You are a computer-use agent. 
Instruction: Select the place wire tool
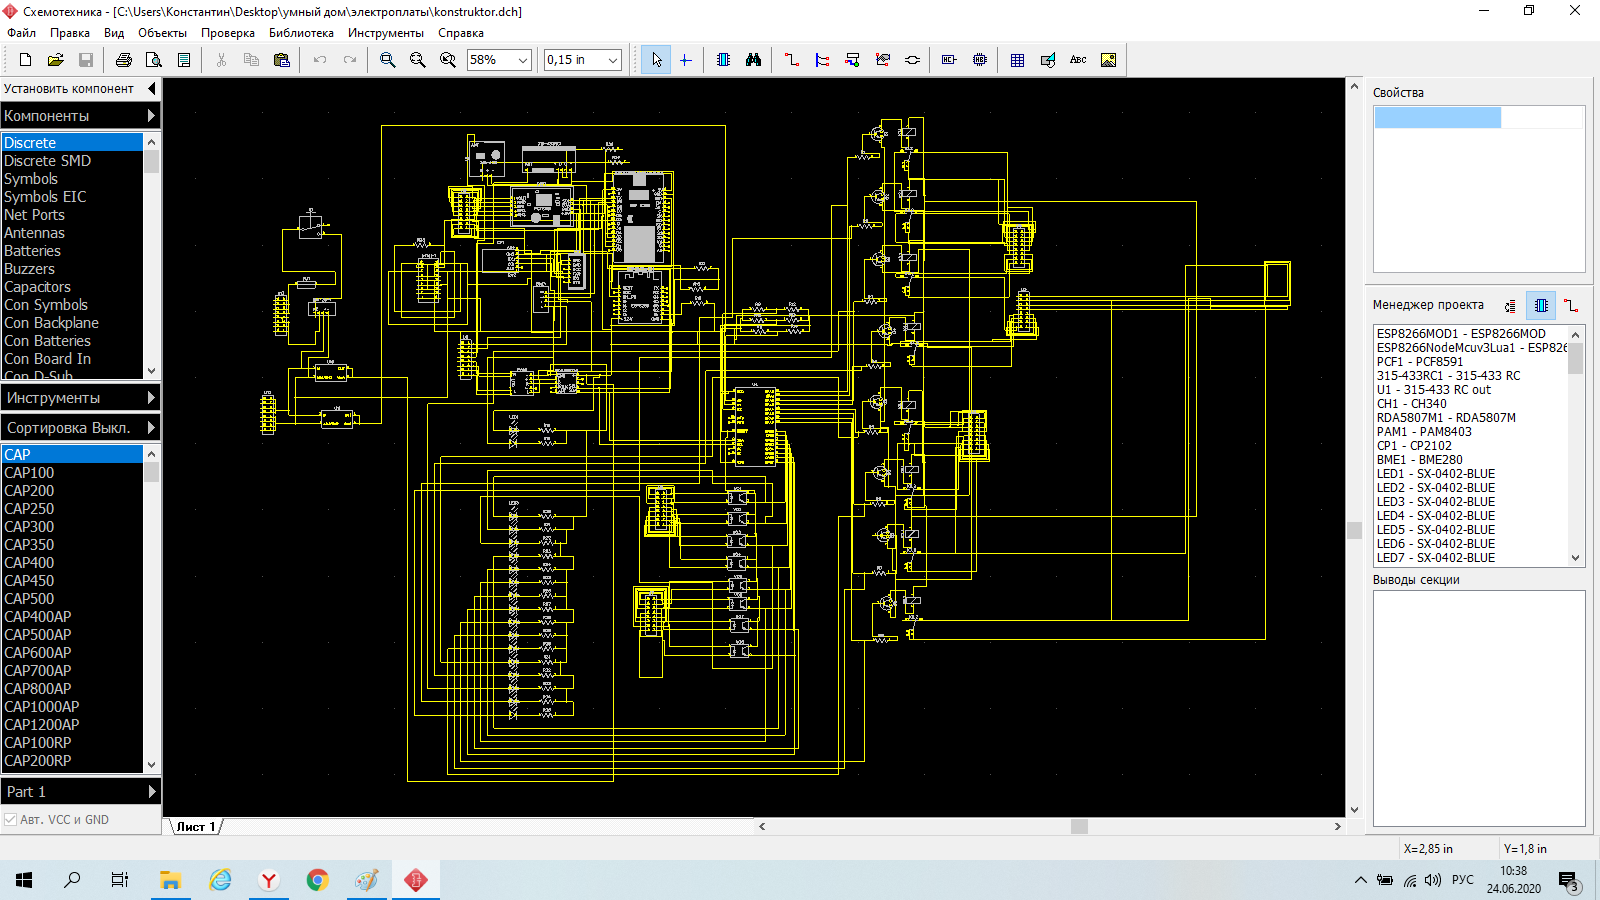click(792, 60)
